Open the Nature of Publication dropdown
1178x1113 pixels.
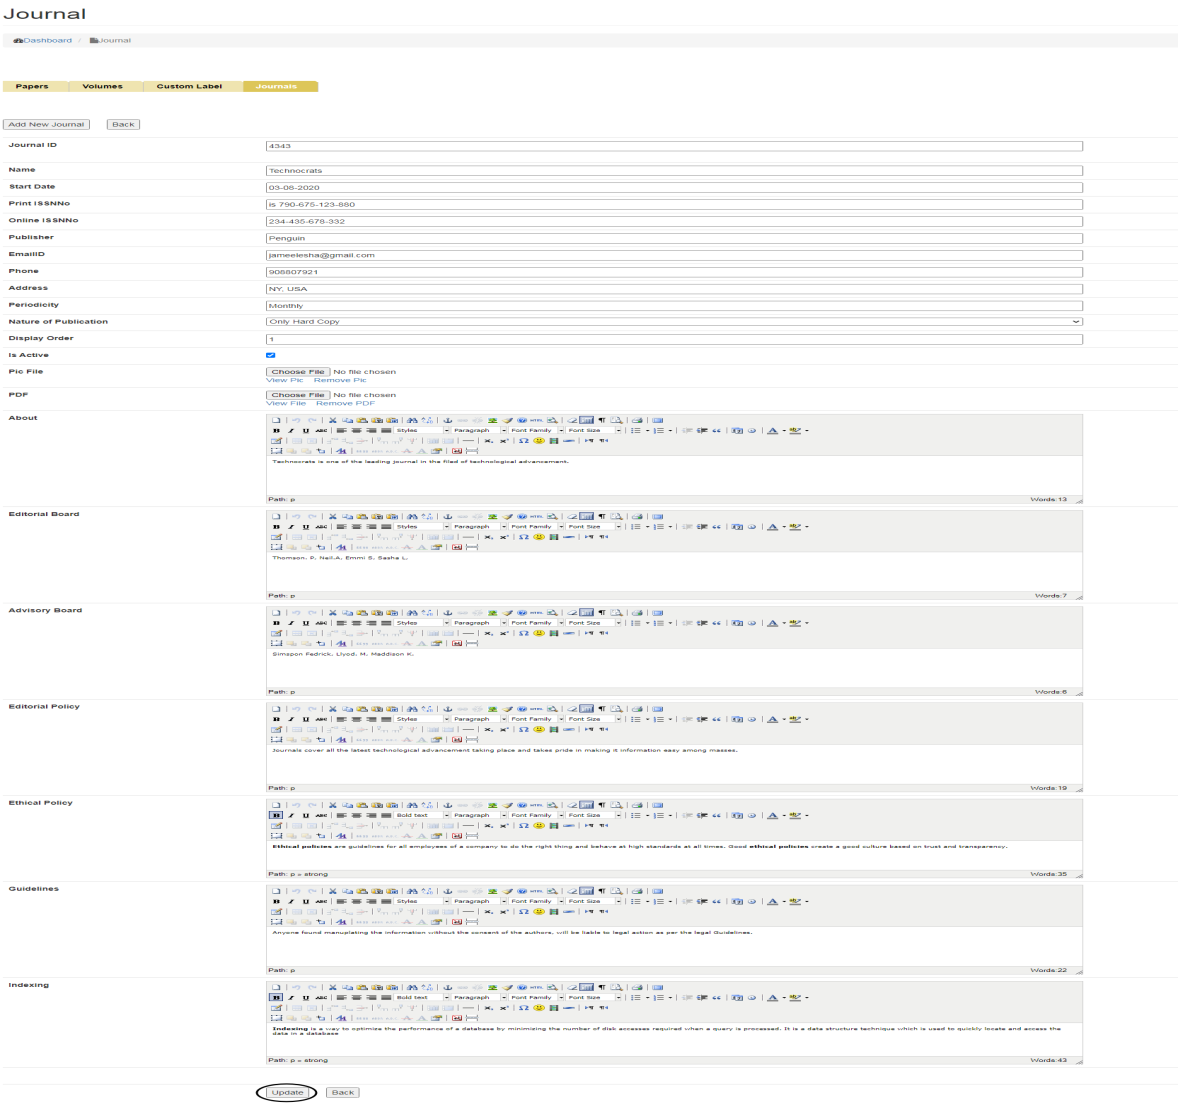[674, 322]
